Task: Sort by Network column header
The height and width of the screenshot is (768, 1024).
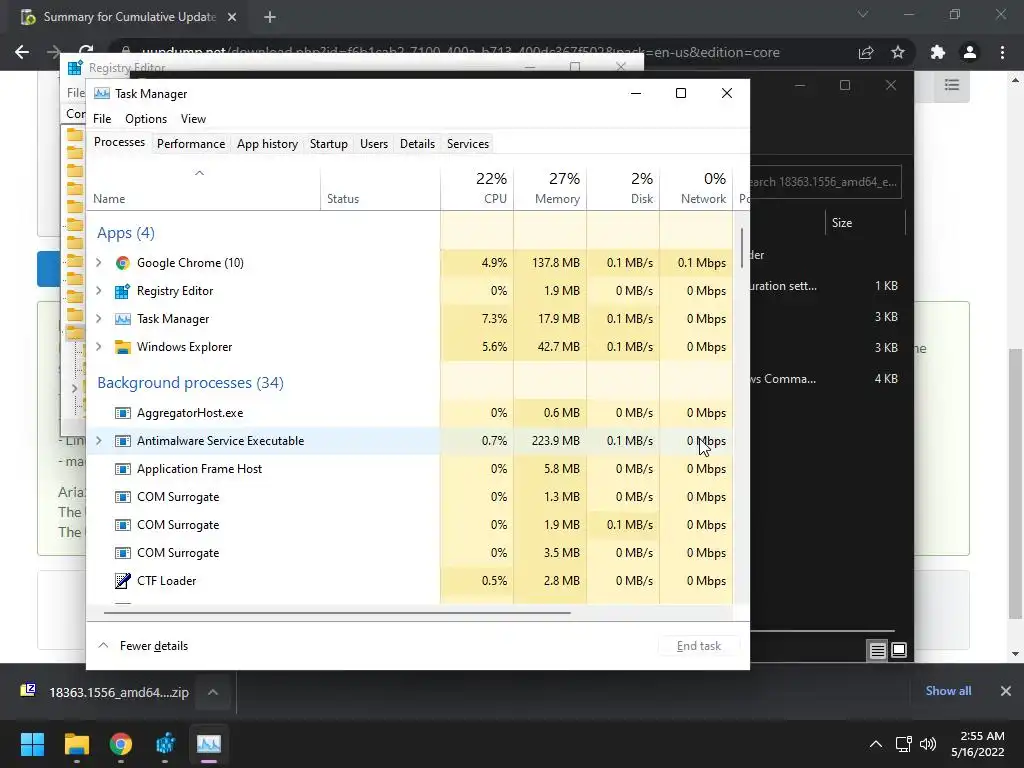Action: pos(696,188)
